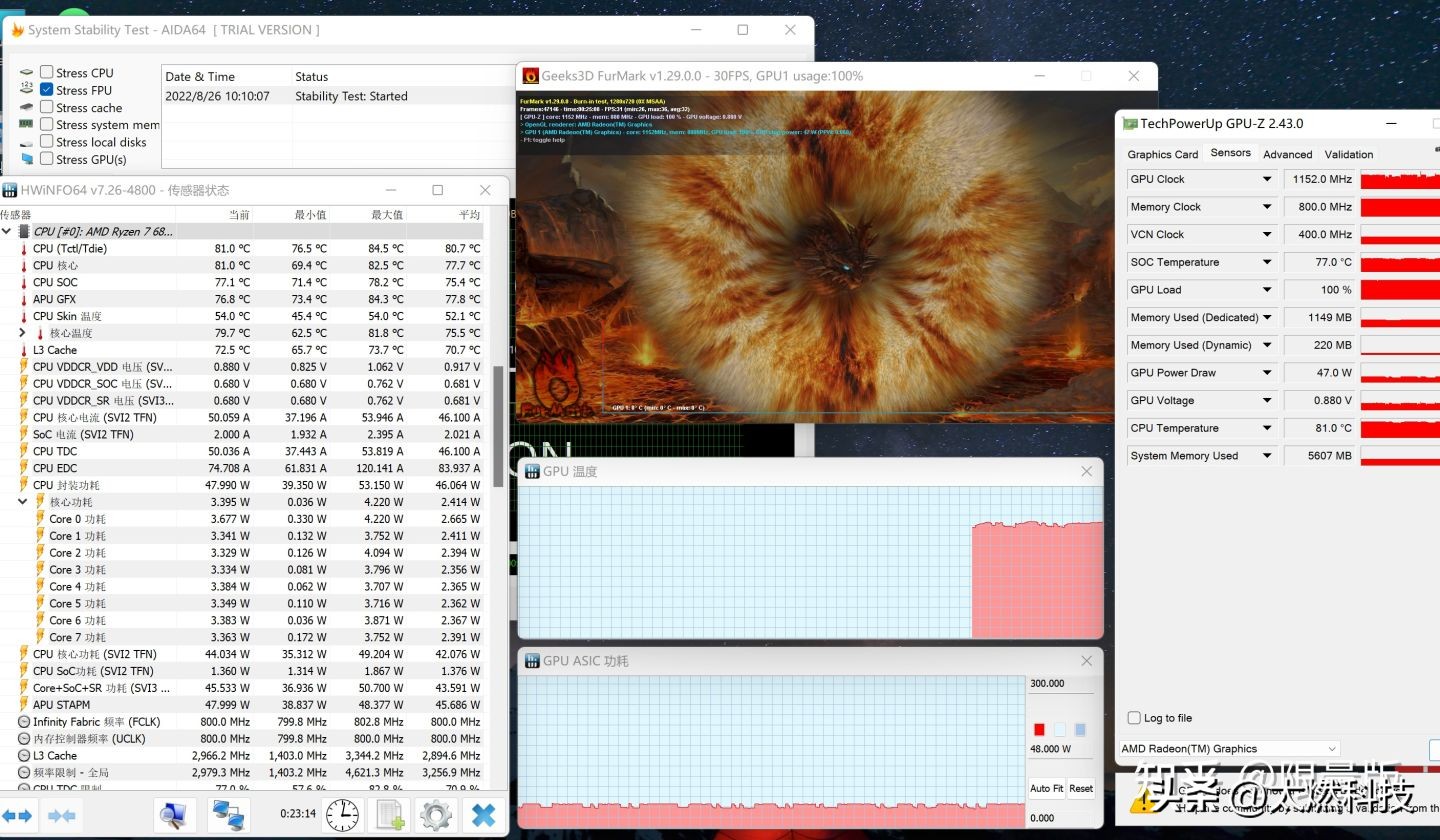Uncheck the Stress FPU checkbox

47,90
